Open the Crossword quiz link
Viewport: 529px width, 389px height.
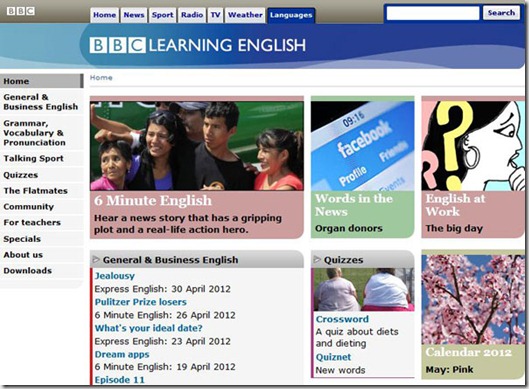pos(342,319)
